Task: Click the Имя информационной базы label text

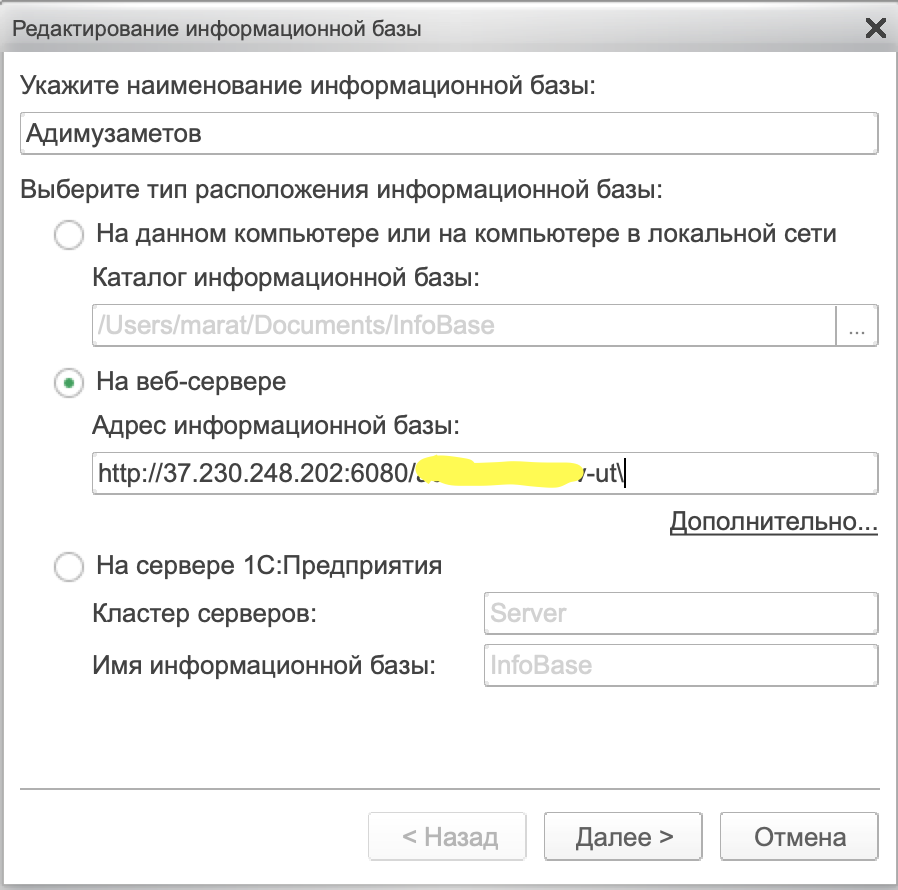Action: click(264, 665)
